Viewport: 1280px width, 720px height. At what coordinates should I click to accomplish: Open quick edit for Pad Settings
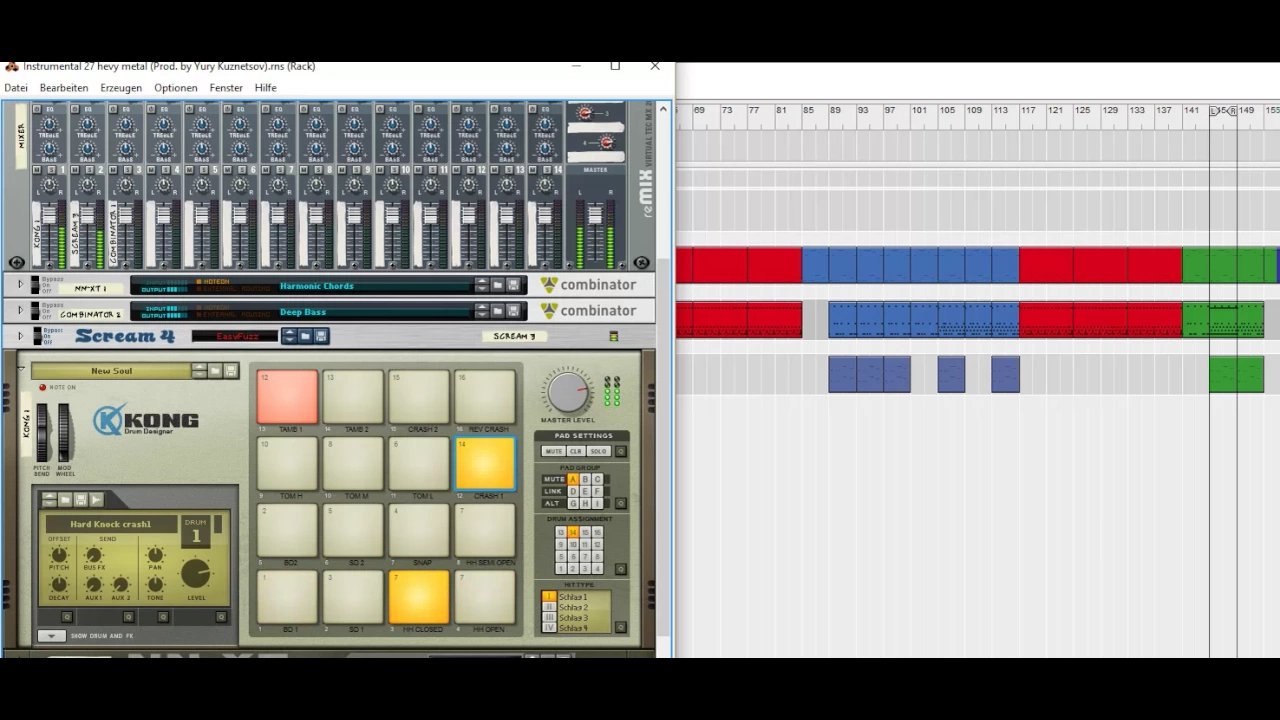[620, 451]
